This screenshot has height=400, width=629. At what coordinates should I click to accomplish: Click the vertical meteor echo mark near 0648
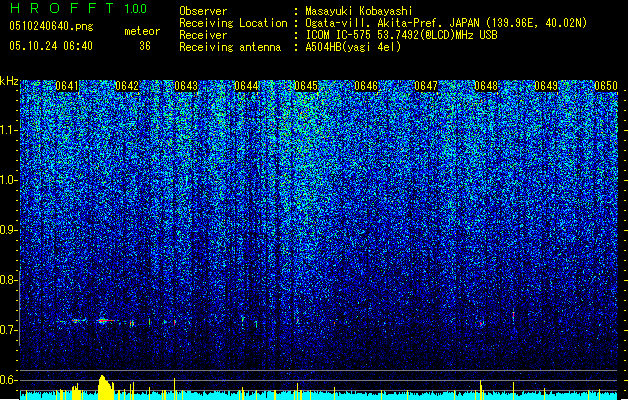click(513, 315)
